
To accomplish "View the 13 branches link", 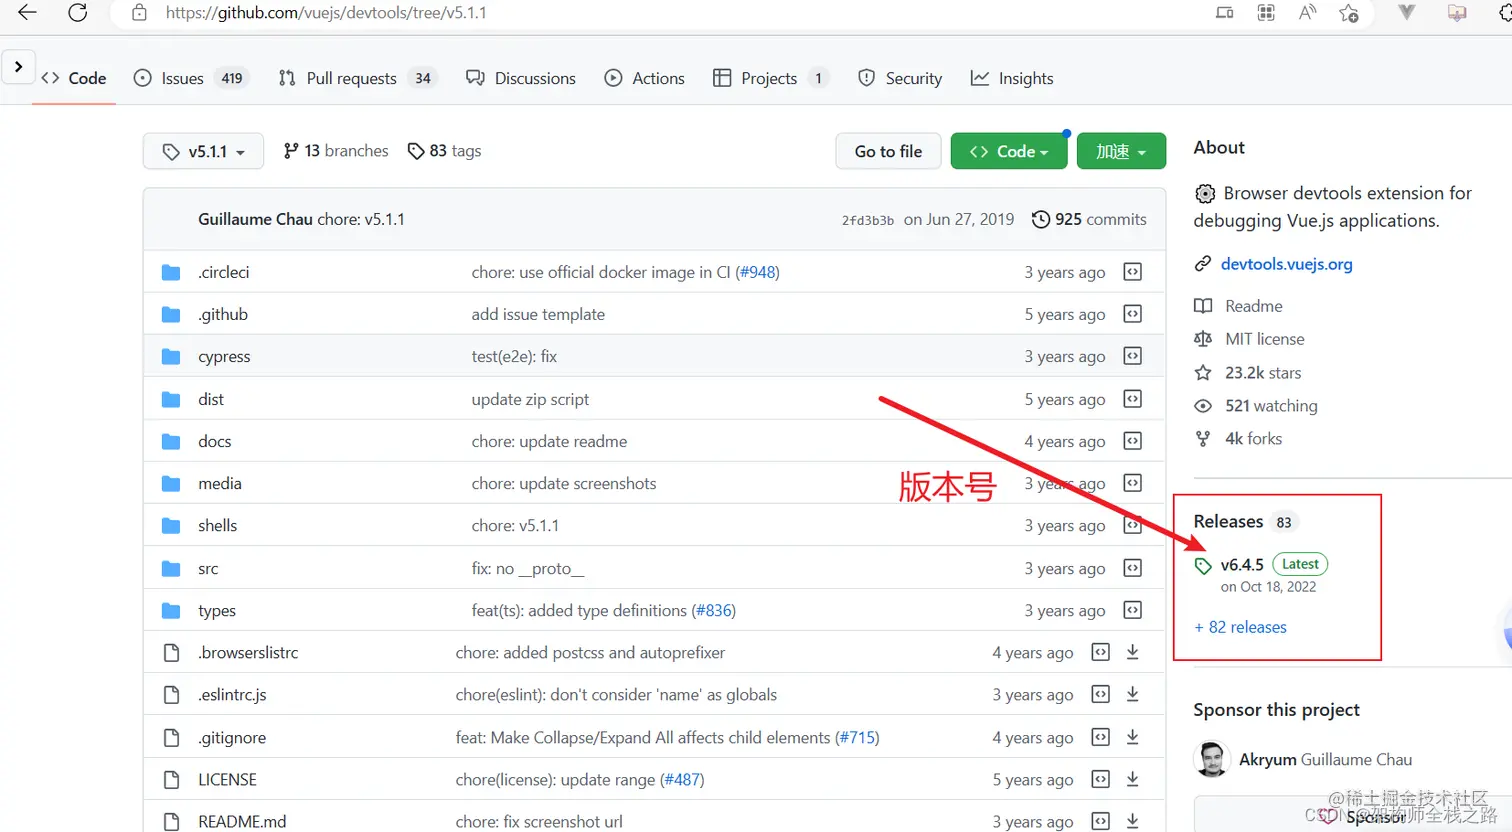I will 336,151.
